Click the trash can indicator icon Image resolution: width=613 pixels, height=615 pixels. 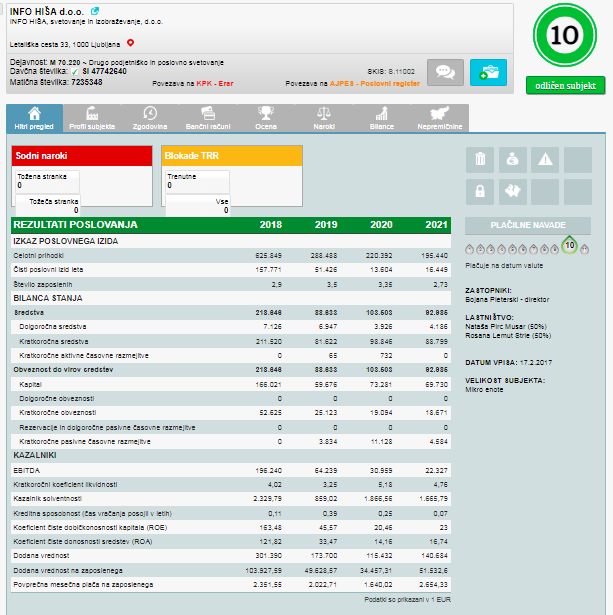pyautogui.click(x=481, y=159)
